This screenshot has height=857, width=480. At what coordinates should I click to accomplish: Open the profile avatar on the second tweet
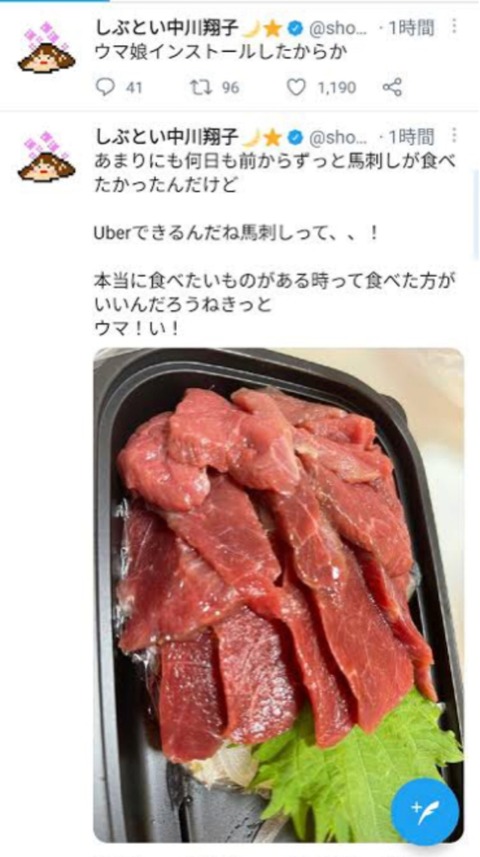(x=46, y=157)
